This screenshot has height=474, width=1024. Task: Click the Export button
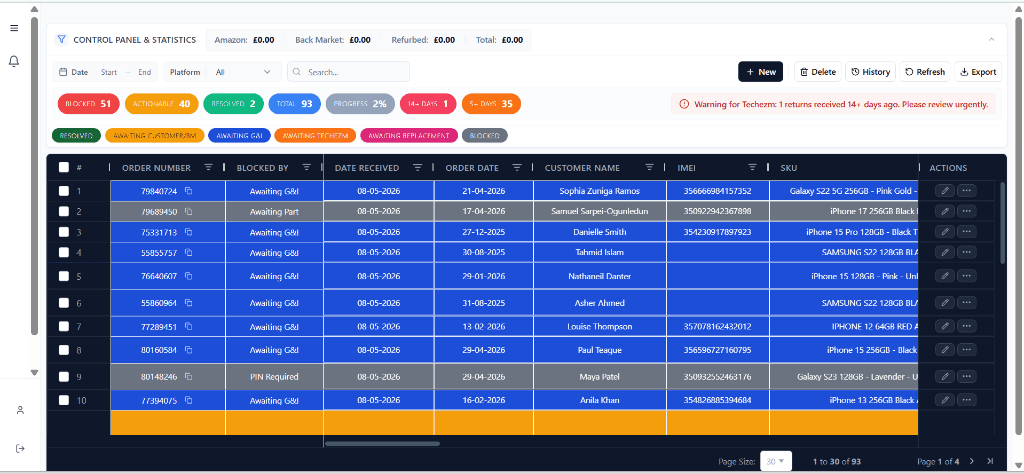(978, 72)
